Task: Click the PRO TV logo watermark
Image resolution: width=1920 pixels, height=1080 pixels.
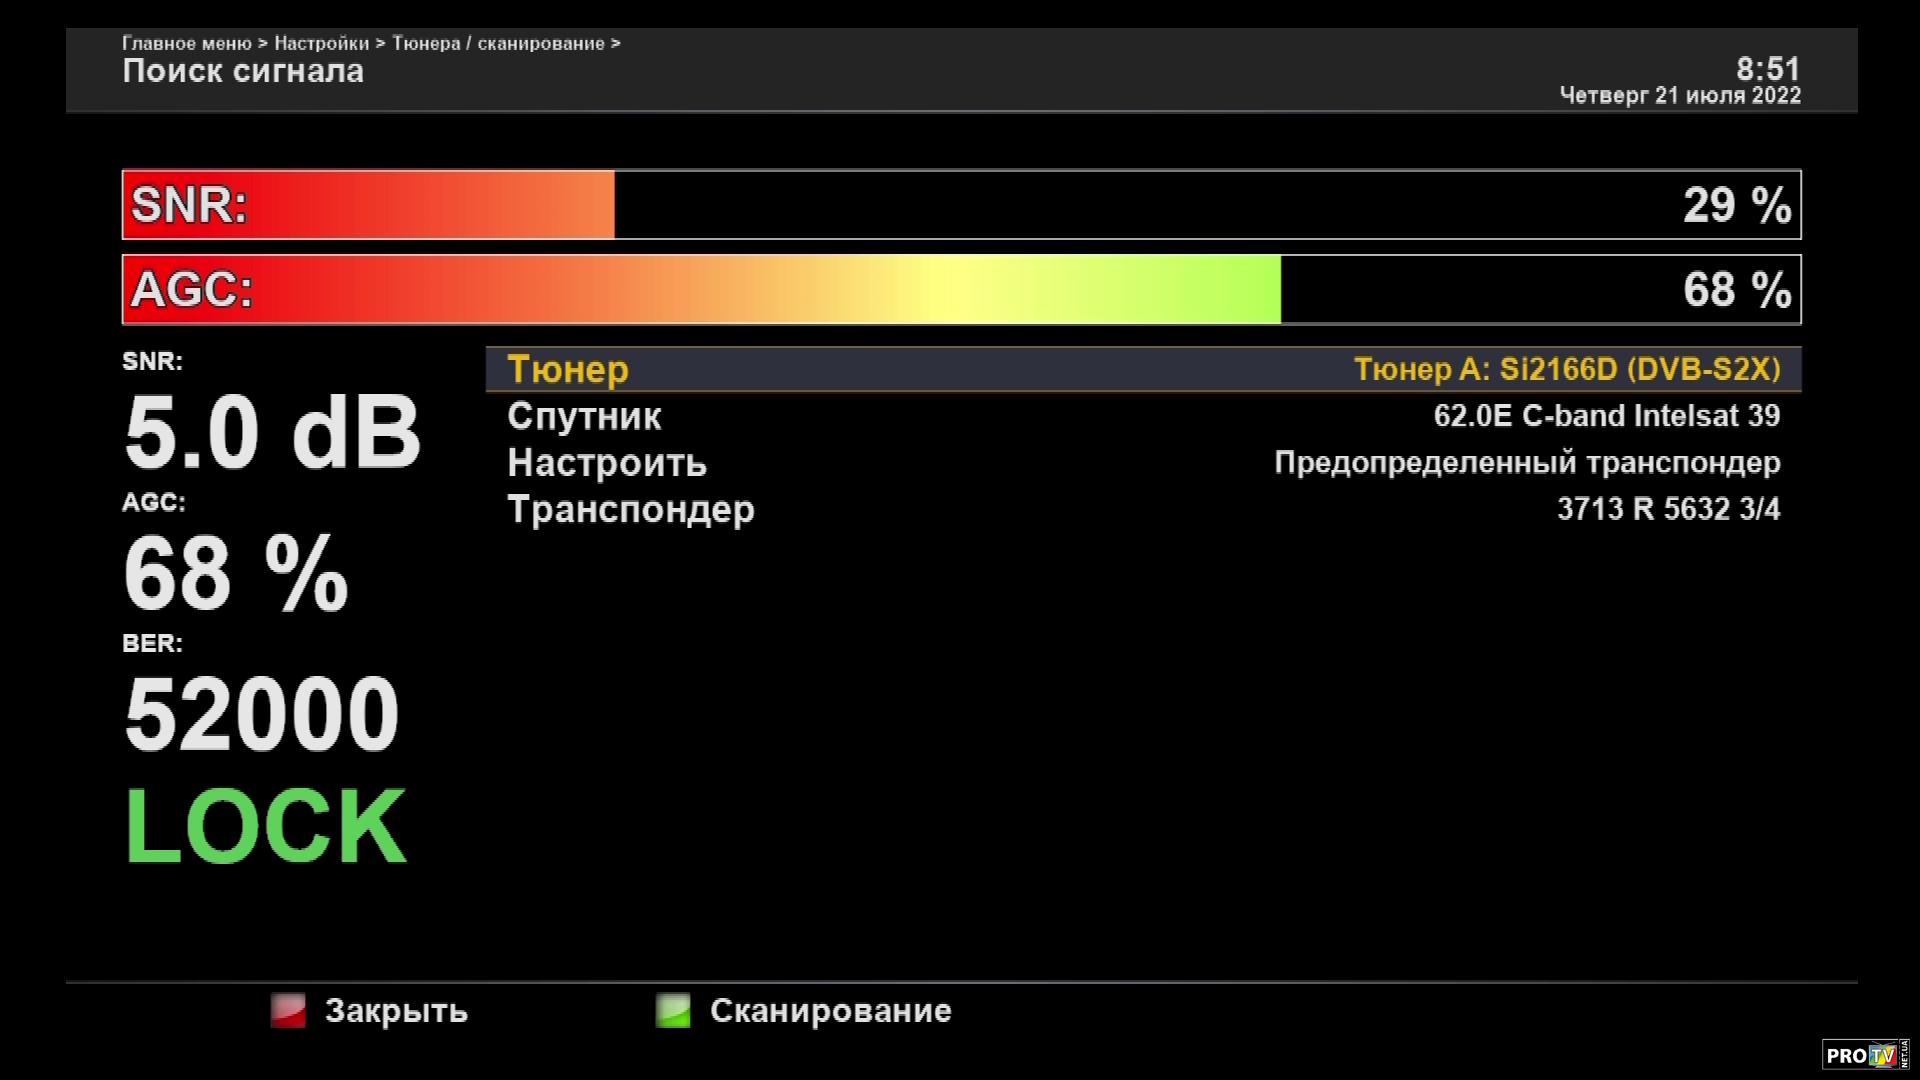Action: point(1864,1055)
